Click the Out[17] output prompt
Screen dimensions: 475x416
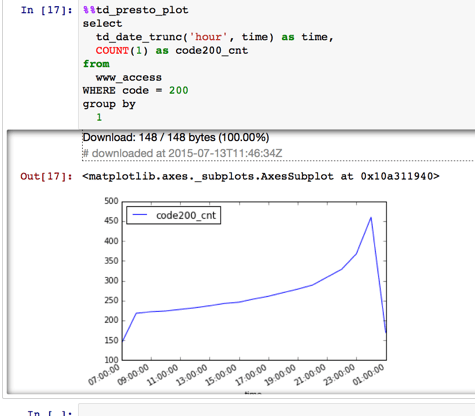pos(46,176)
